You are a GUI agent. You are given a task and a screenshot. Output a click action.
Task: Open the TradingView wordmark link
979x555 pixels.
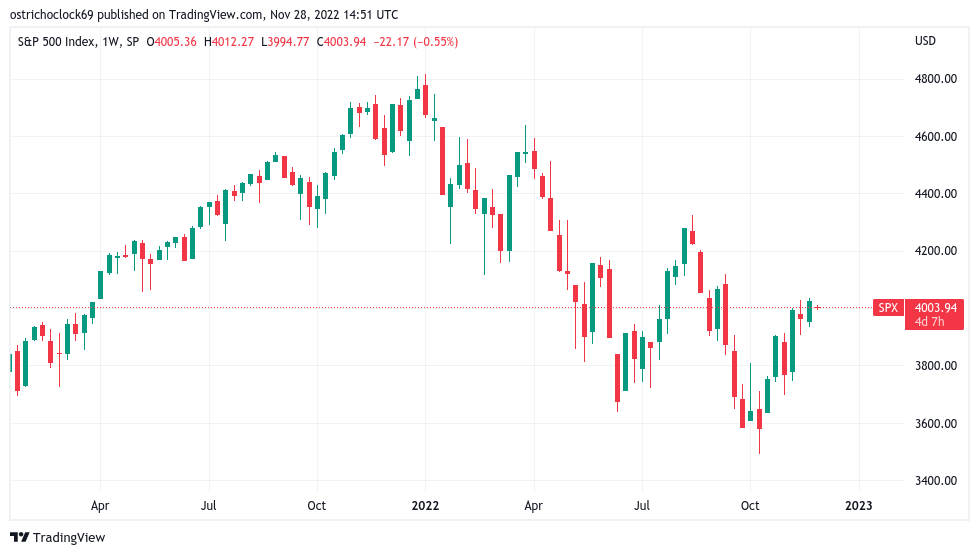pos(69,538)
